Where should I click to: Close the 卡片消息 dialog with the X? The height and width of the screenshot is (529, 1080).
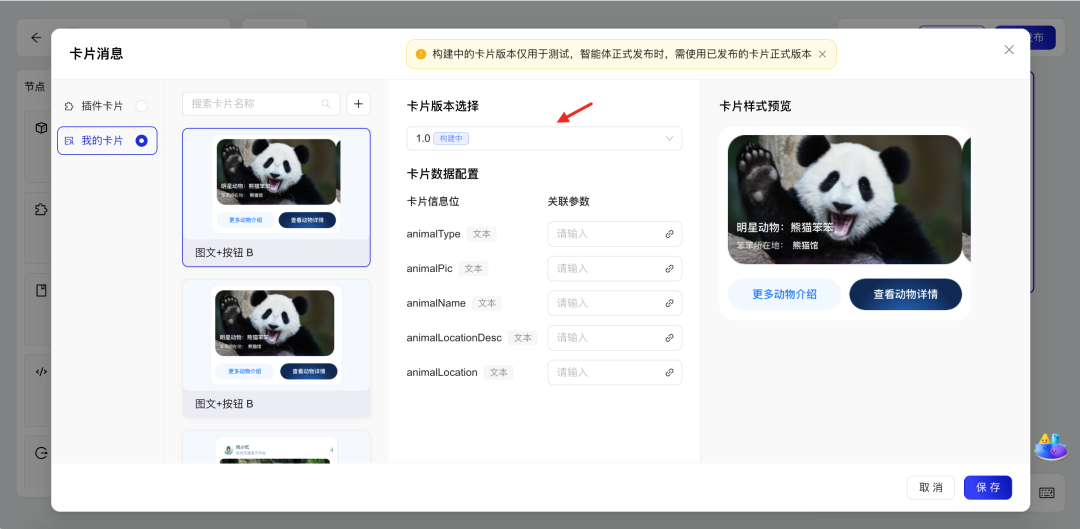1009,50
